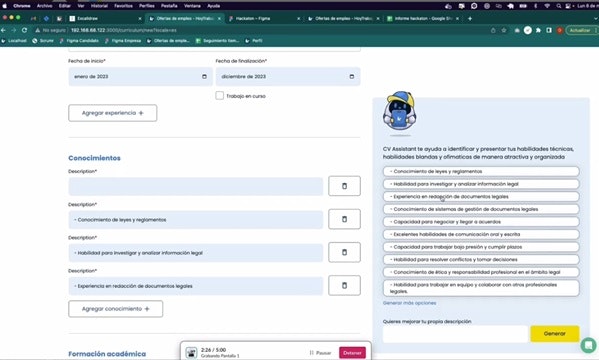599x360 pixels.
Task: Open the Archivo menu
Action: (x=44, y=6)
